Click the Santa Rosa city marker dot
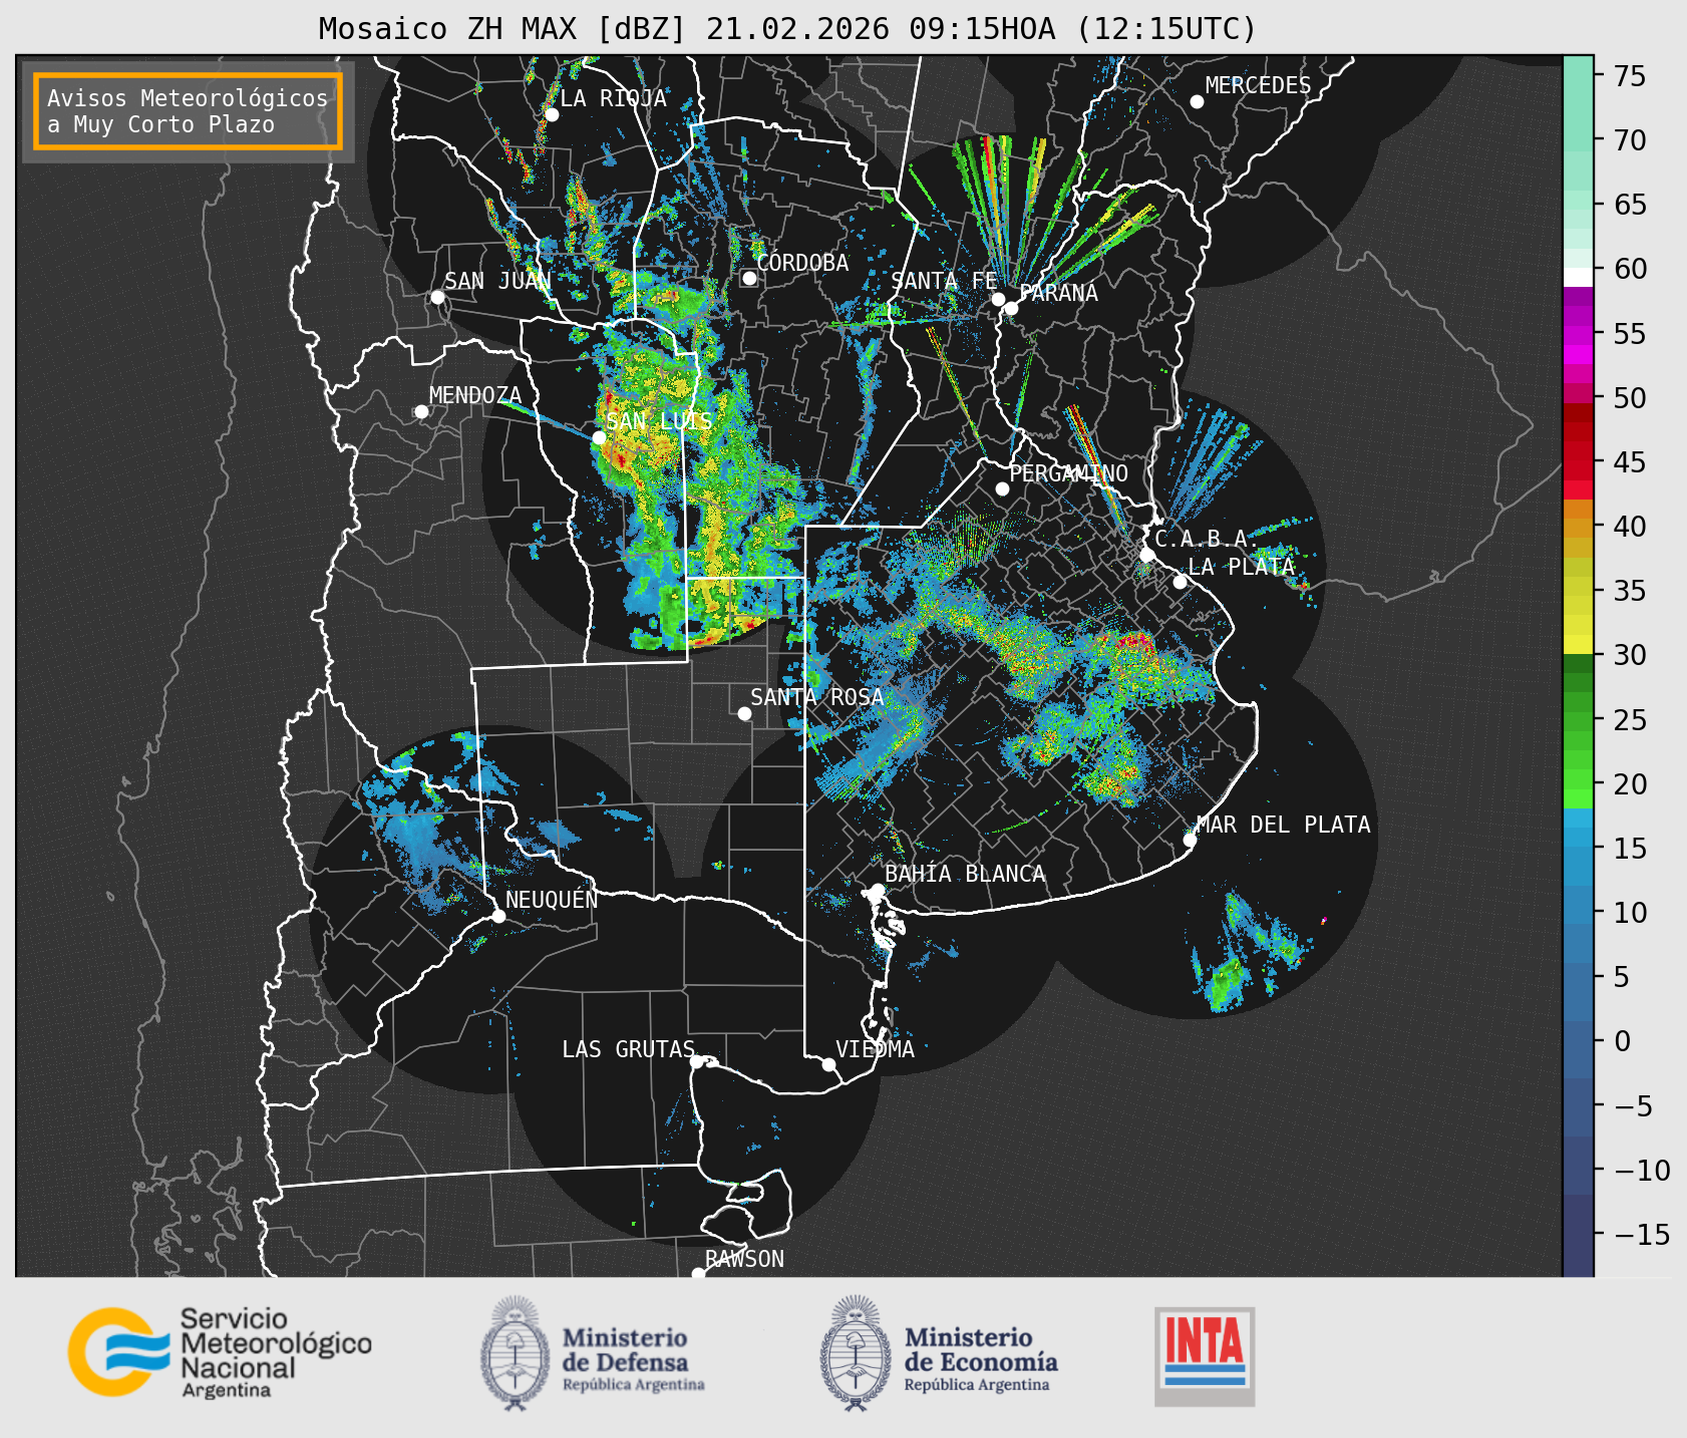Screen dimensions: 1687x1438 pyautogui.click(x=744, y=713)
